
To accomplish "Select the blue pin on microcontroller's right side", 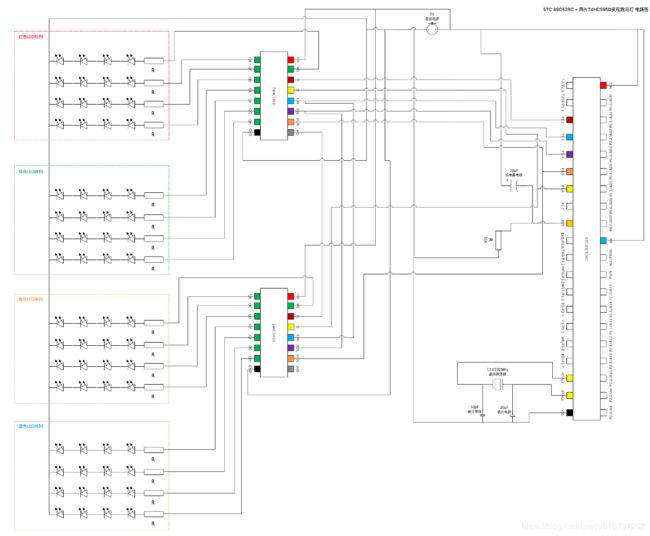I will 604,240.
